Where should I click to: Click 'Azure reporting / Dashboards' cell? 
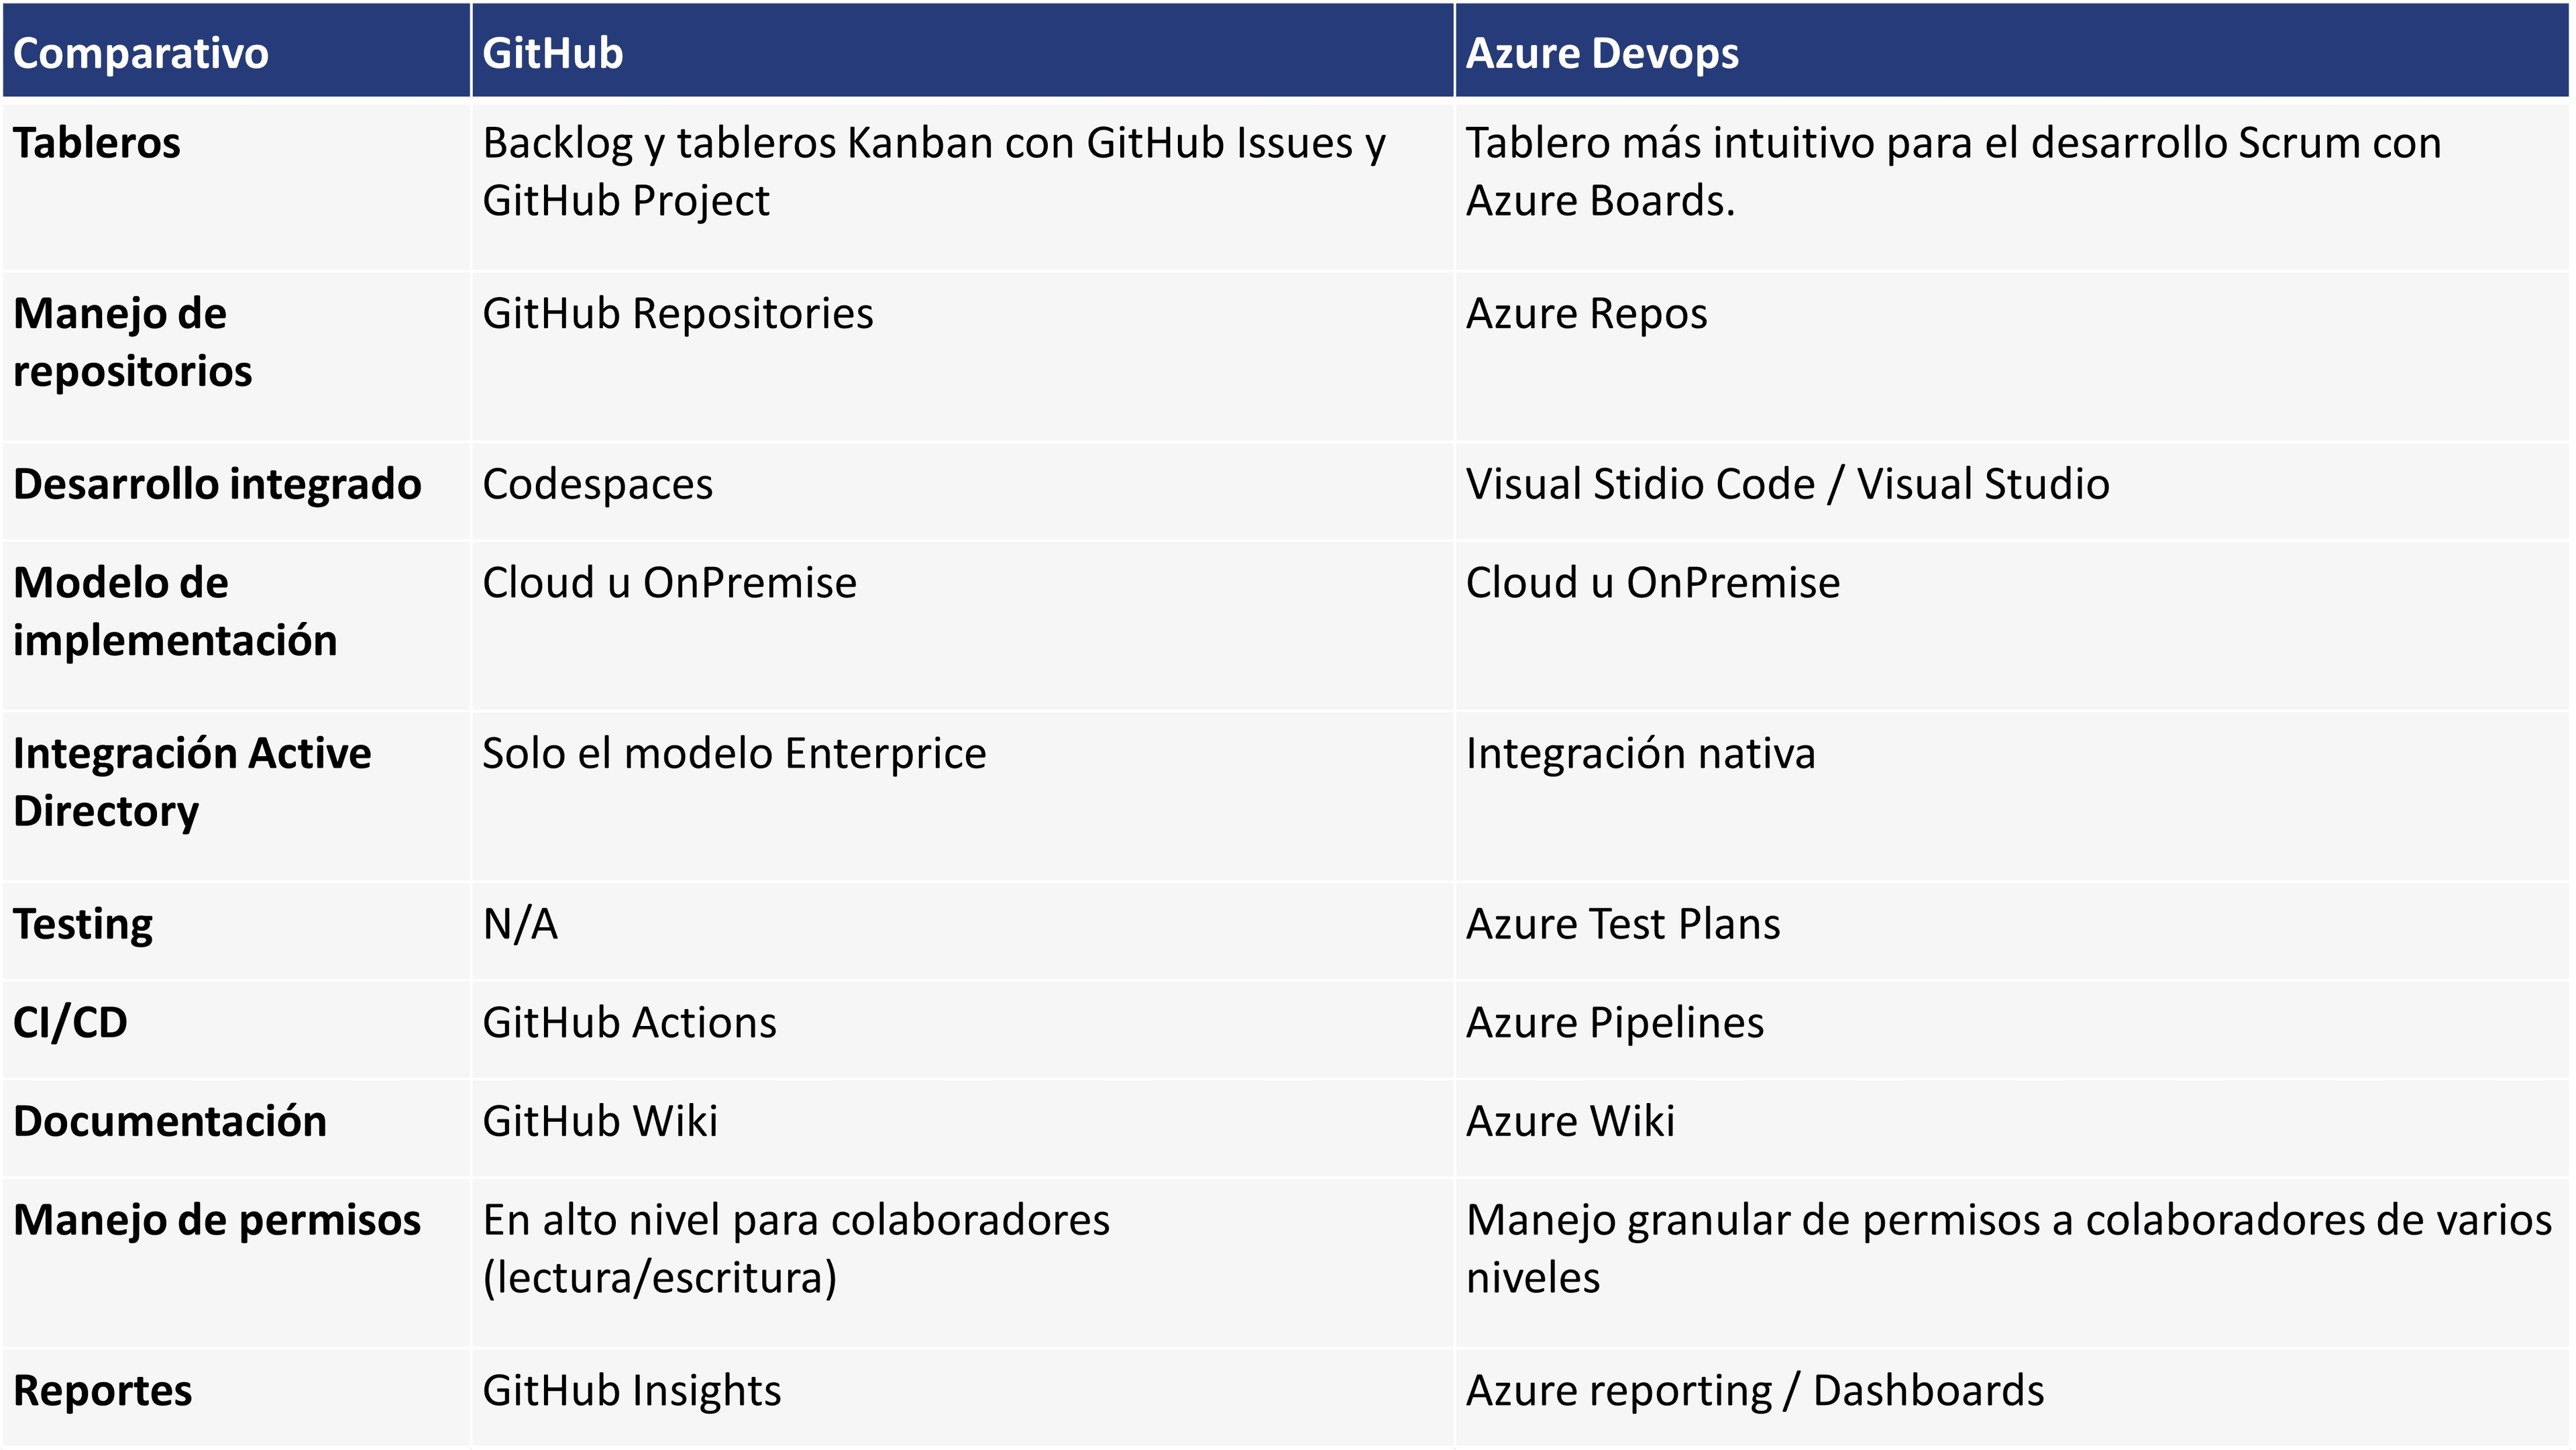pyautogui.click(x=2012, y=1398)
